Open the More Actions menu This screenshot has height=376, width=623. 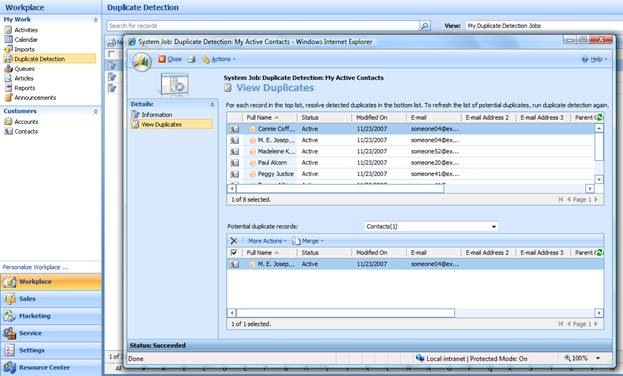pos(267,241)
